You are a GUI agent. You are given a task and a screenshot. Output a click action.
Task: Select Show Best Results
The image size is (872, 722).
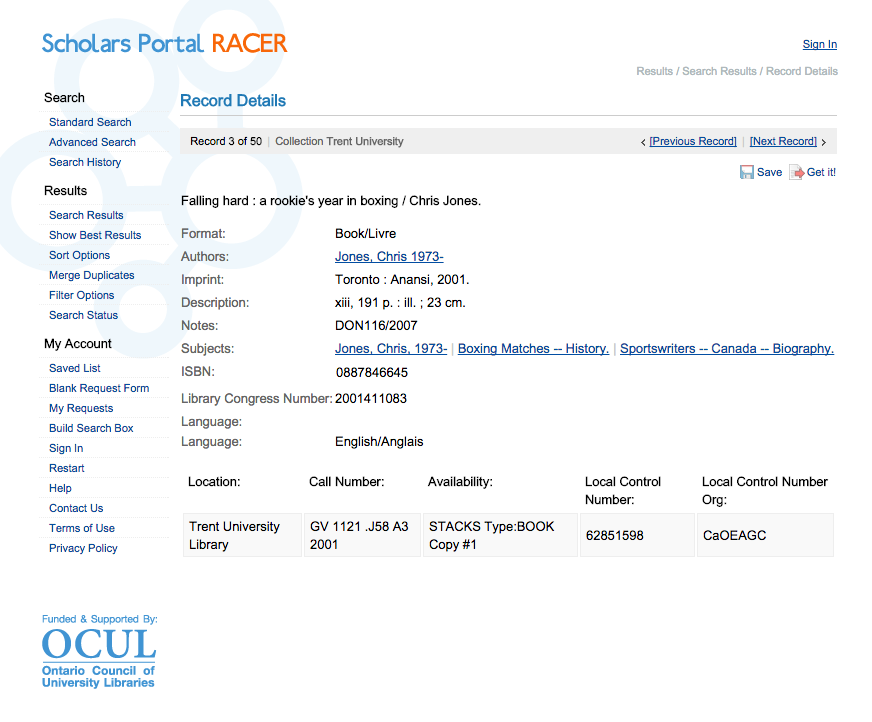click(x=95, y=235)
